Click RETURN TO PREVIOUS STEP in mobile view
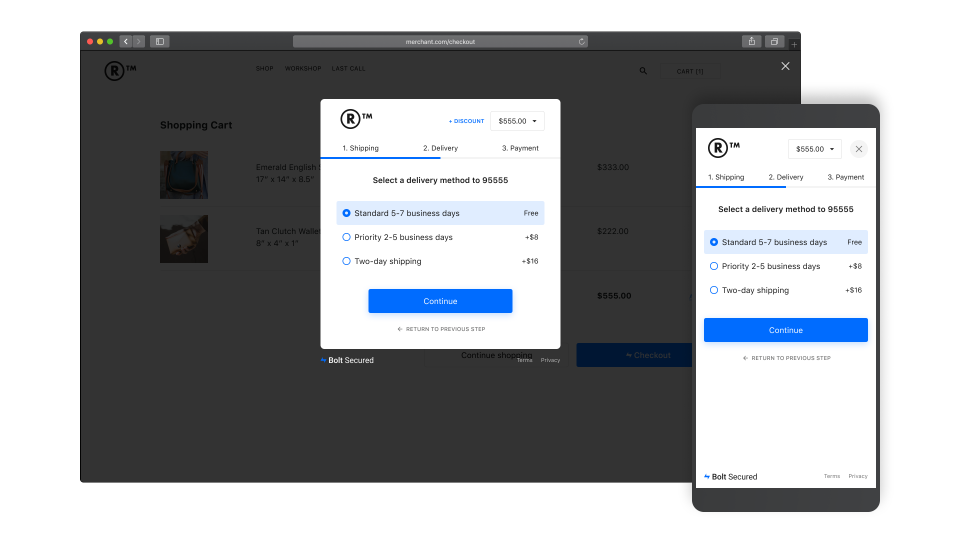 click(787, 358)
